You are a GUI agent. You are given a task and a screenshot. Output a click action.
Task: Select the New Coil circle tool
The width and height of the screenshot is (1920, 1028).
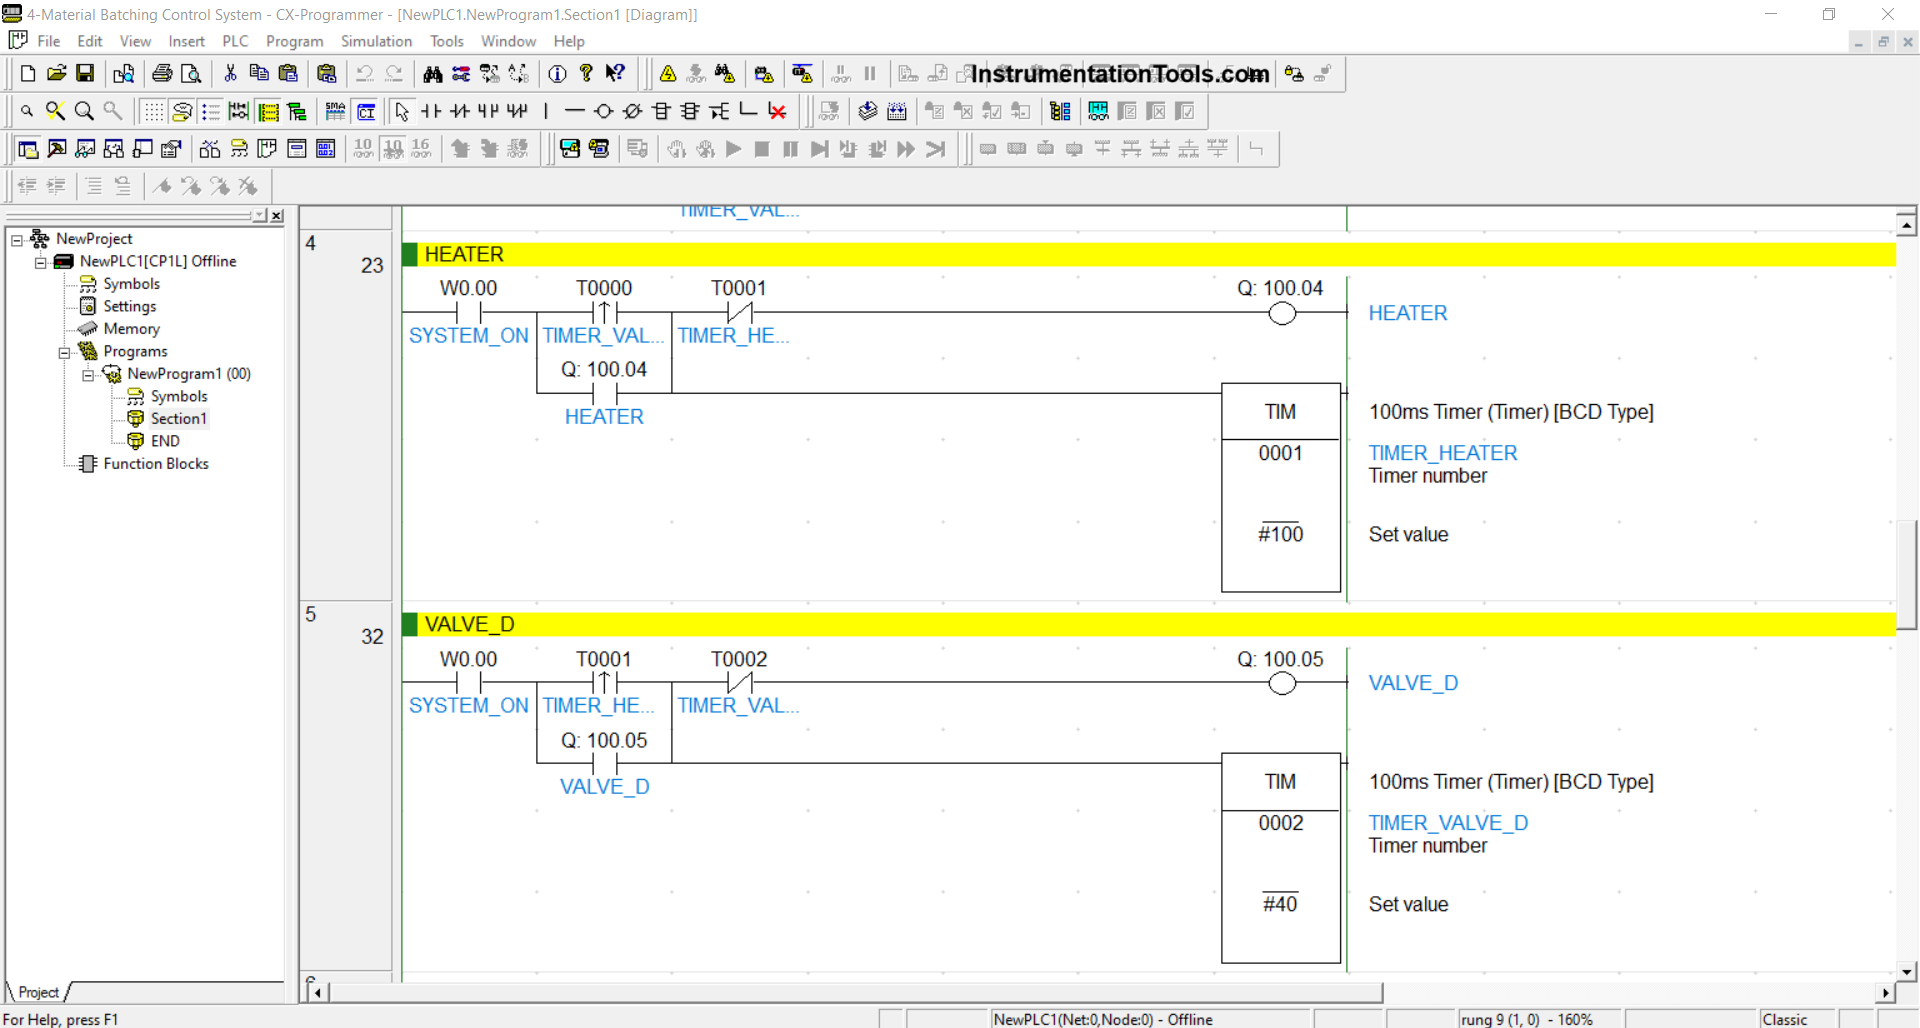(603, 111)
